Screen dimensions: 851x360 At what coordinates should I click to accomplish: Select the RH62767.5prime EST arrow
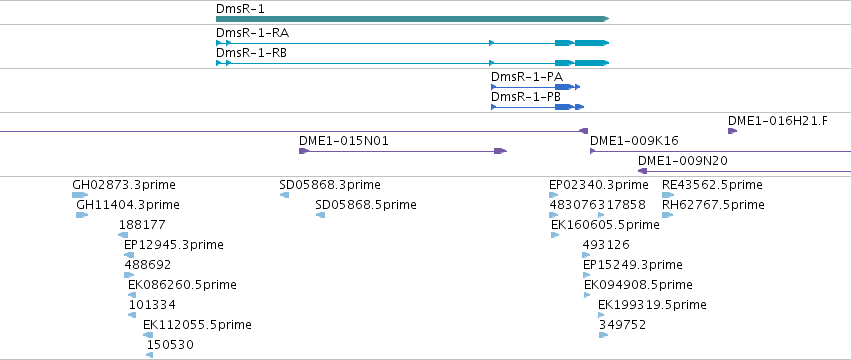668,215
